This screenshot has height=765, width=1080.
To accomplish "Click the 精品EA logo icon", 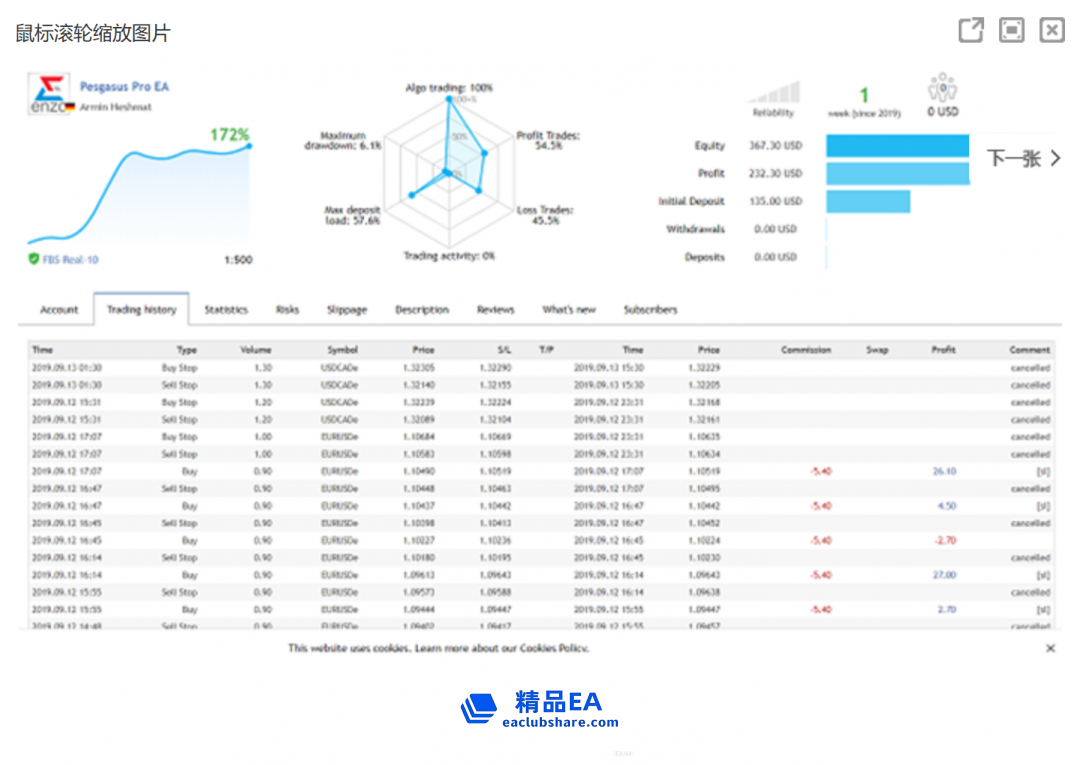I will tap(479, 708).
